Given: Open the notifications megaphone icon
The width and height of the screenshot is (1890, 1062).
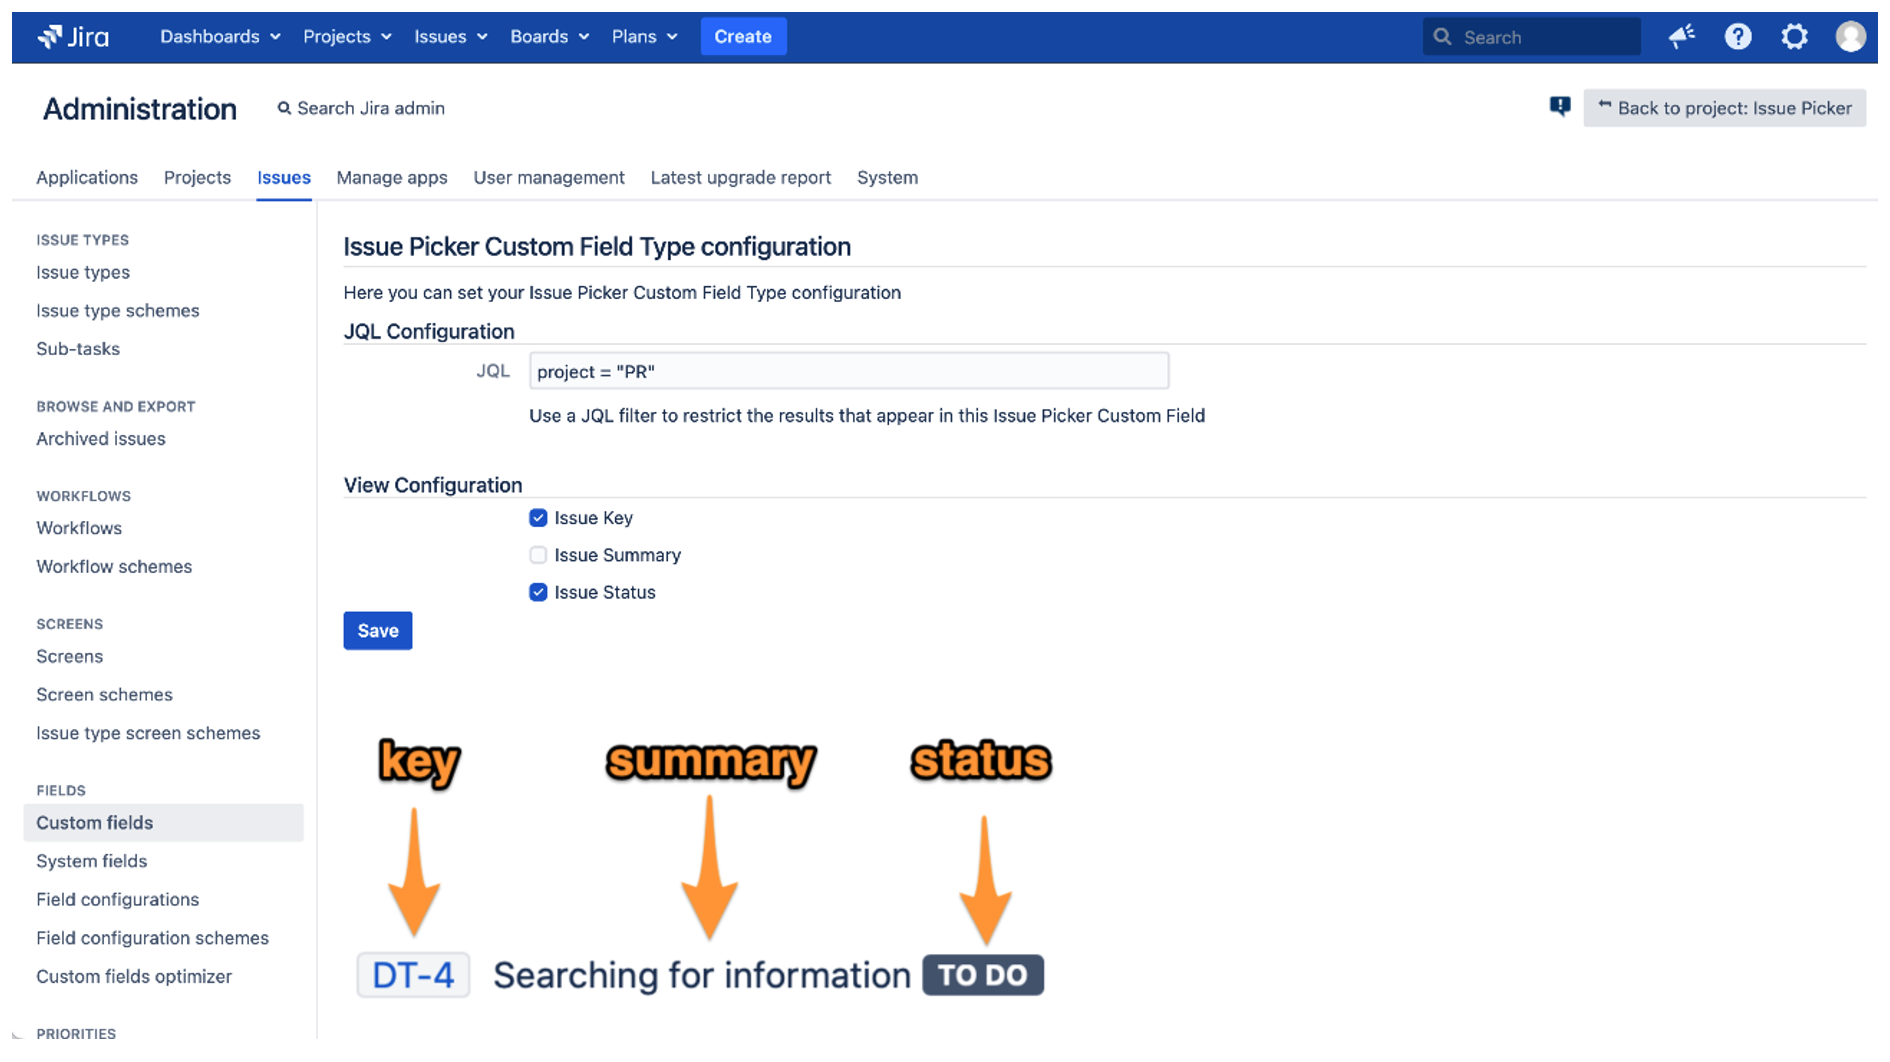Looking at the screenshot, I should pos(1681,37).
